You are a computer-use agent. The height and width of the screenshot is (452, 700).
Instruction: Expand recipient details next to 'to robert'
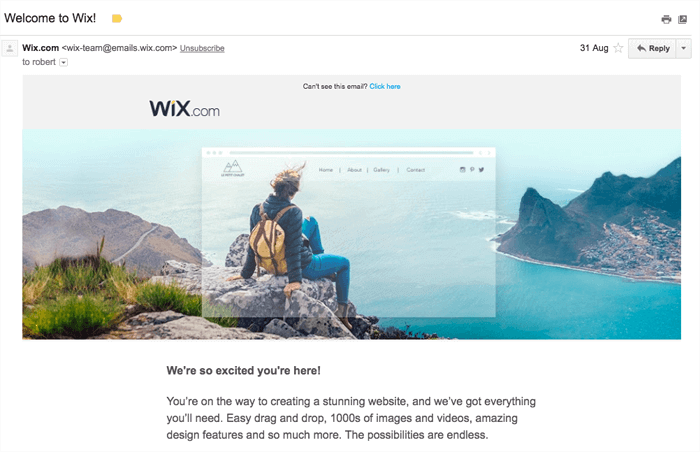coord(63,62)
